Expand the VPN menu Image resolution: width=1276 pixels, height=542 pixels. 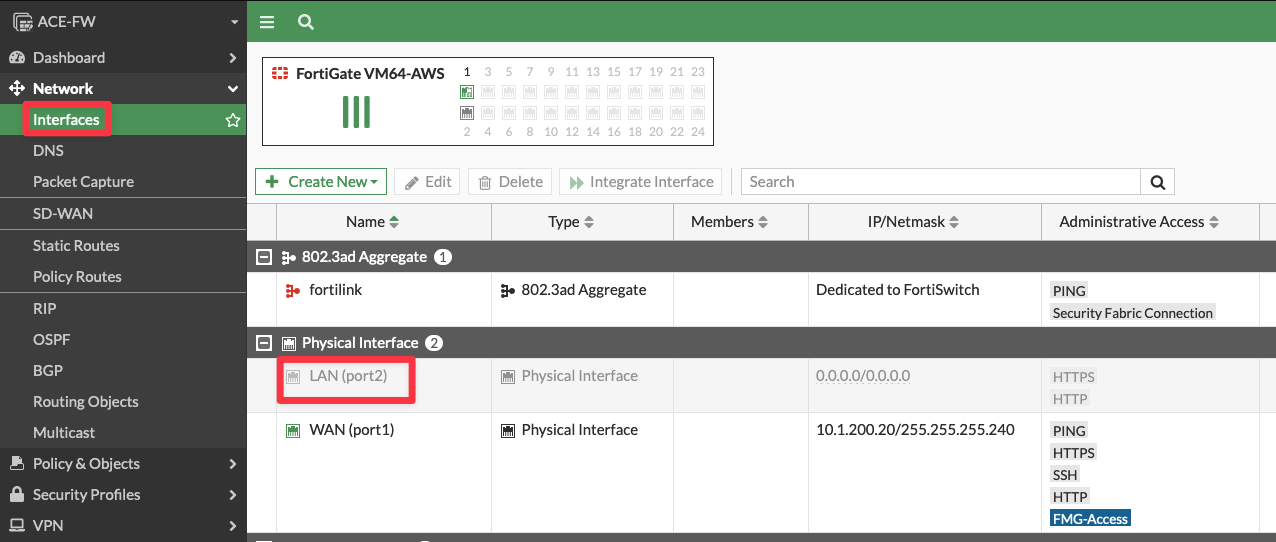coord(123,526)
